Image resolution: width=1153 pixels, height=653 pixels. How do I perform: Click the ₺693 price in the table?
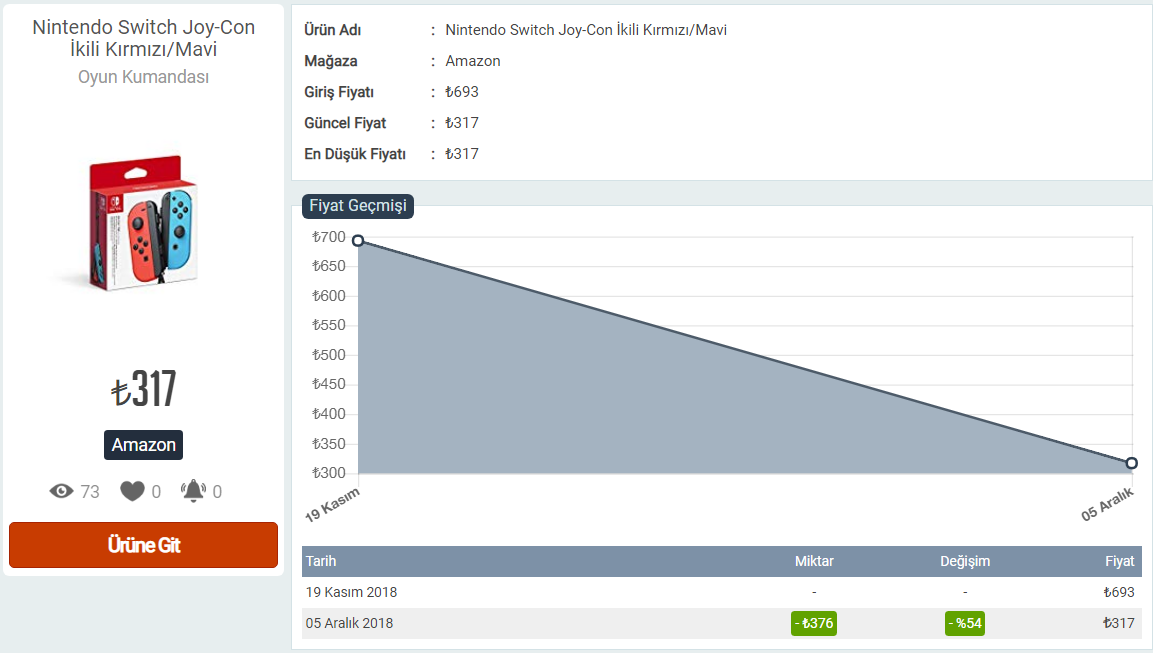(1118, 592)
